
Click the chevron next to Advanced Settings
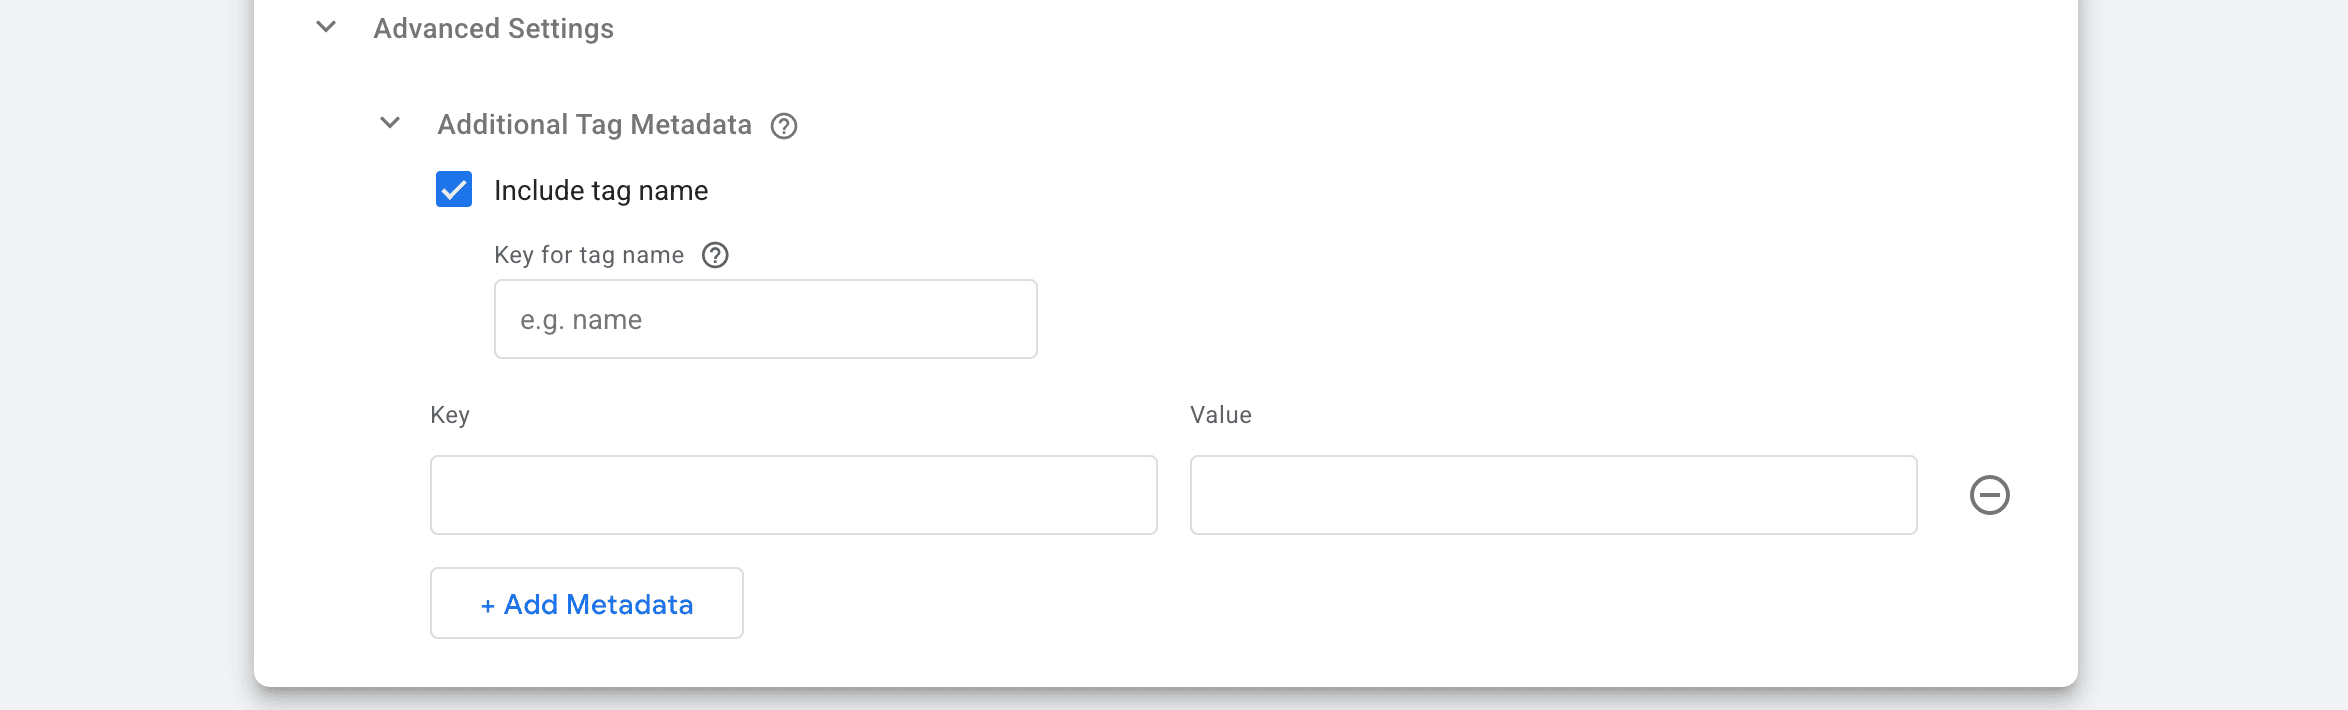324,28
